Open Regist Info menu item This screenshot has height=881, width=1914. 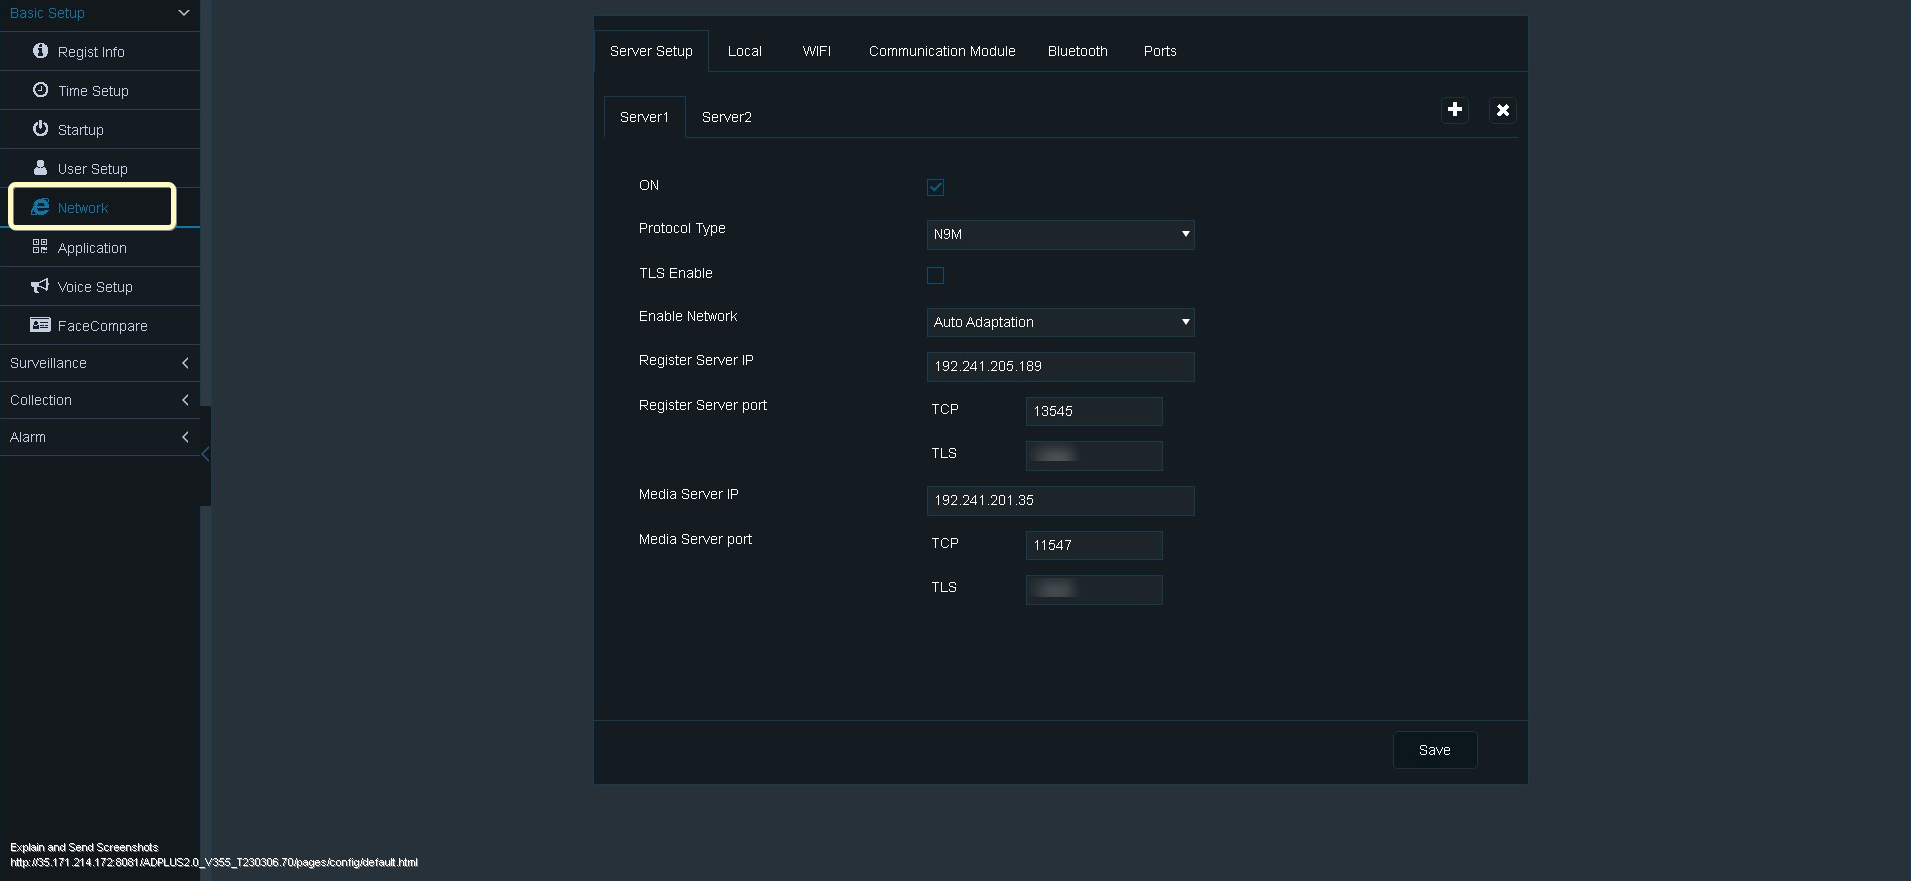pyautogui.click(x=100, y=51)
